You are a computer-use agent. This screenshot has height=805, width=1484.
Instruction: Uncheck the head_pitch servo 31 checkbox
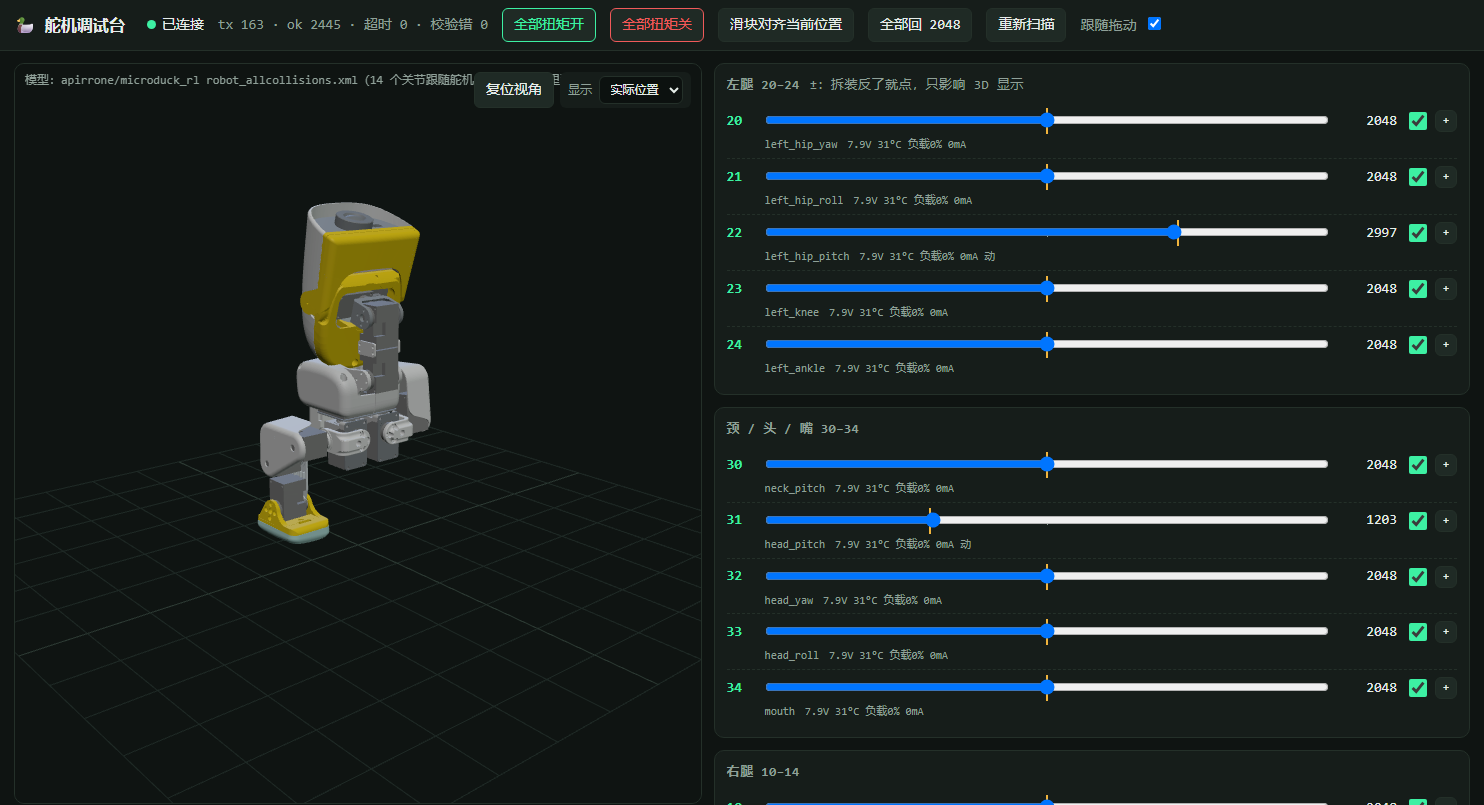1417,521
